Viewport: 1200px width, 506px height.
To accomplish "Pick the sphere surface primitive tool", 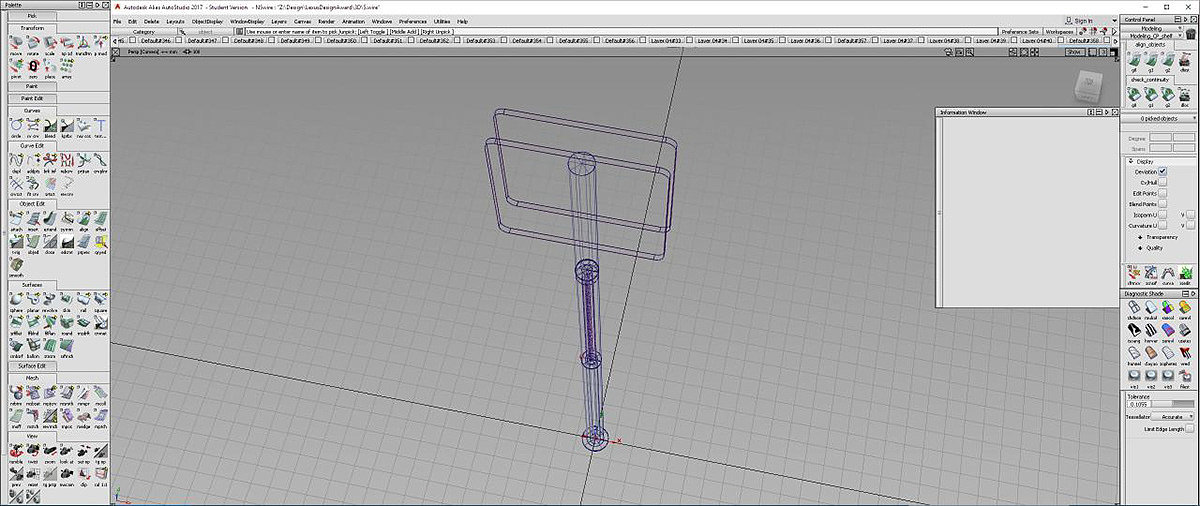I will (17, 298).
